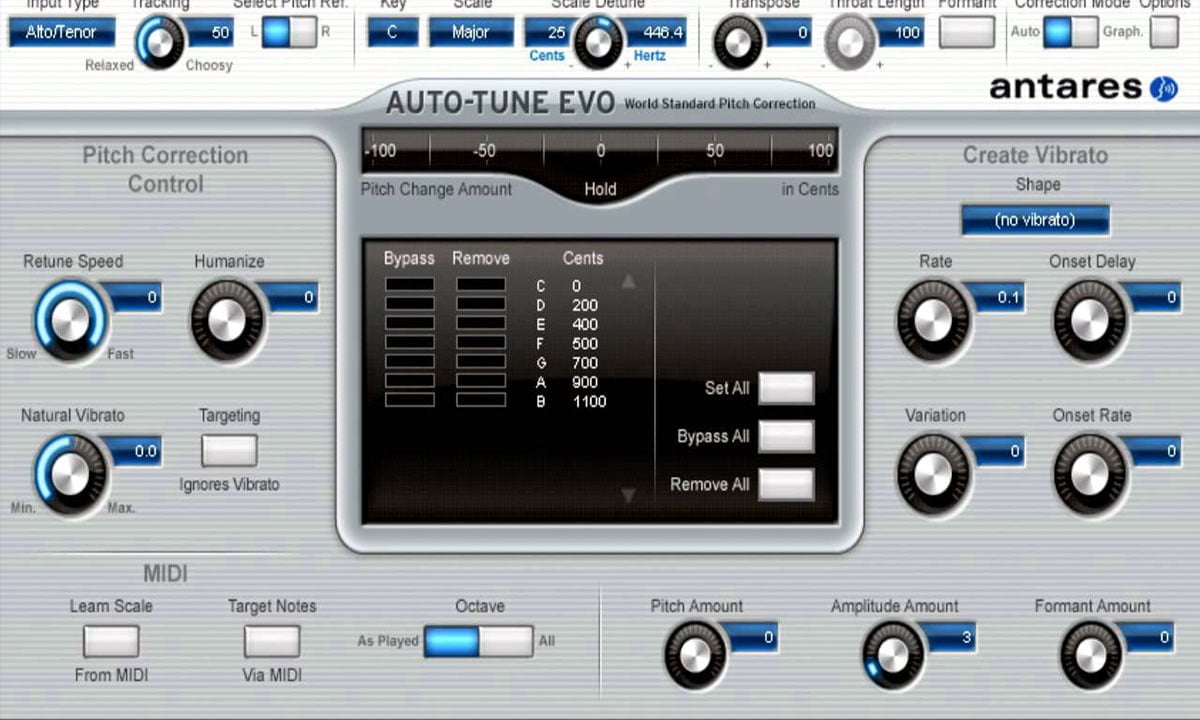Click the Pitch Amount value field
Screen dimensions: 1200x720
pos(754,637)
